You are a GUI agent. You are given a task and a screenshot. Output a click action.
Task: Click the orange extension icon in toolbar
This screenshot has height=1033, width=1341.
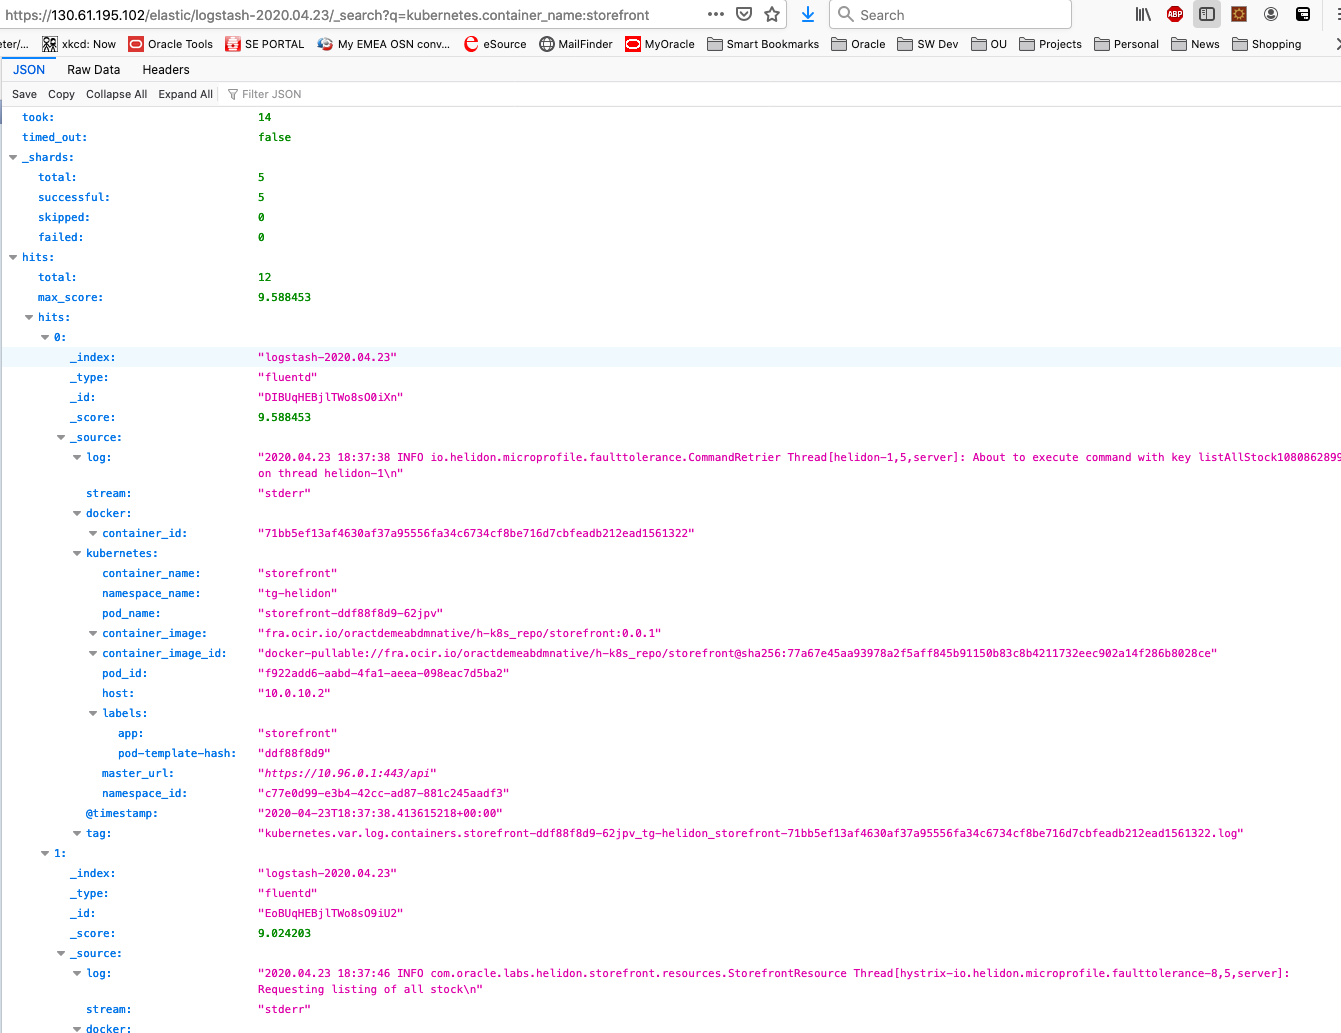1239,14
